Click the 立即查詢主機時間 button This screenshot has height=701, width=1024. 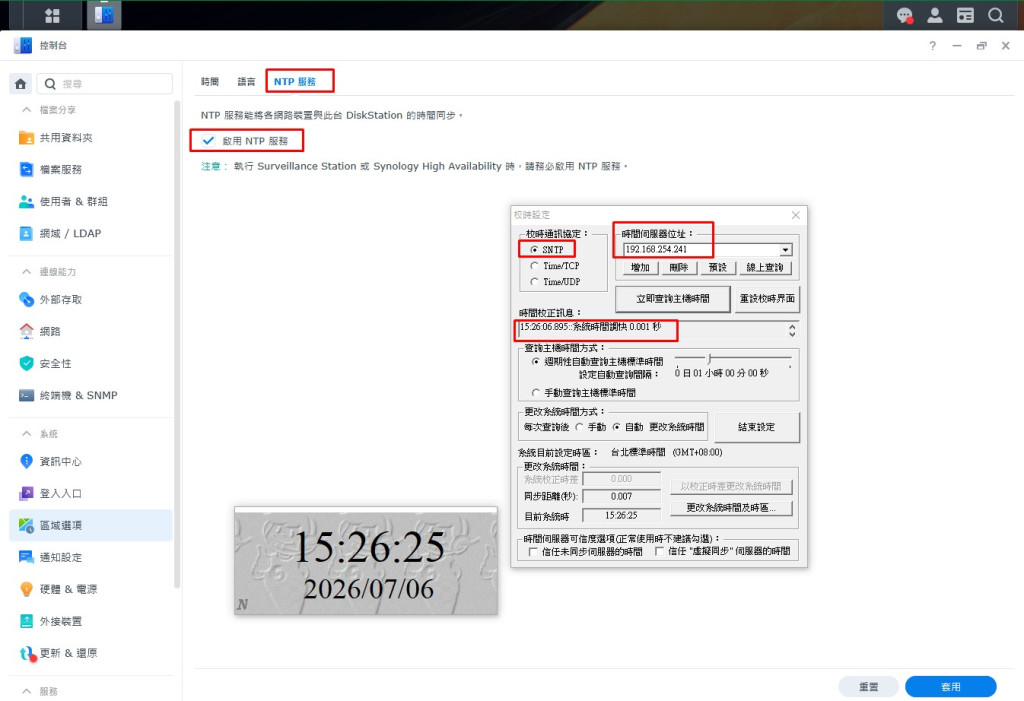(x=673, y=299)
